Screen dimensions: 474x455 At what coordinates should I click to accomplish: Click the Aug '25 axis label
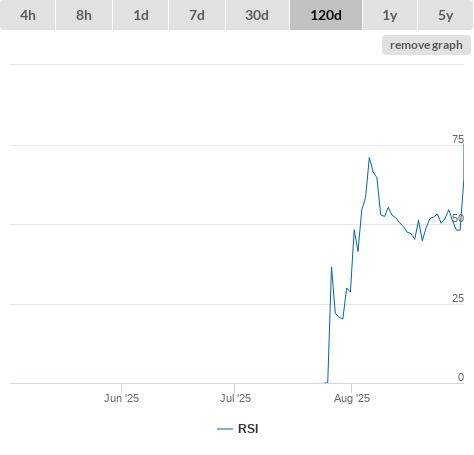[352, 398]
